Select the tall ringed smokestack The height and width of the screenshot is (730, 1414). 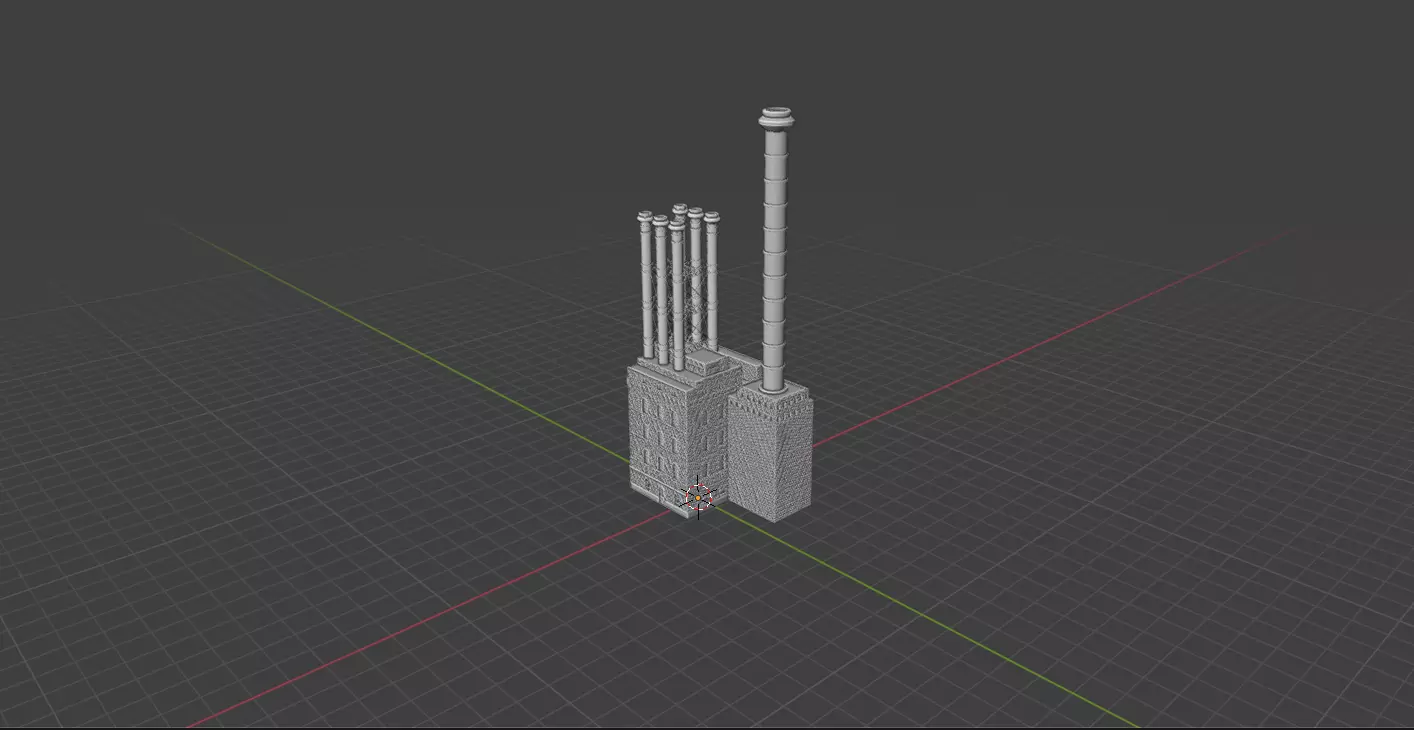[776, 250]
